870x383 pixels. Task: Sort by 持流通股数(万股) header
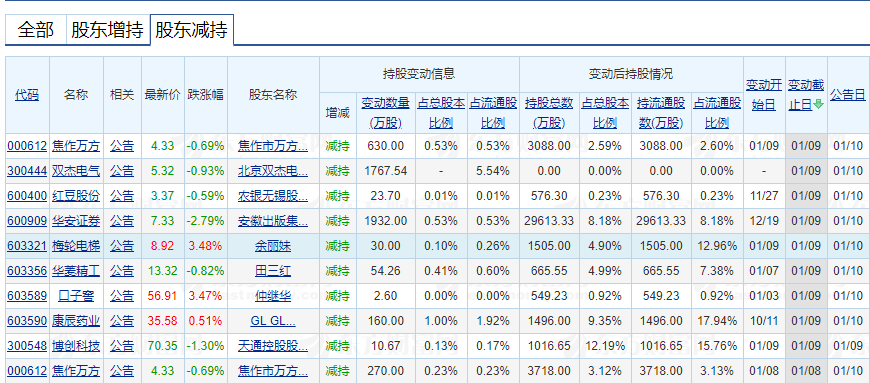coord(661,113)
